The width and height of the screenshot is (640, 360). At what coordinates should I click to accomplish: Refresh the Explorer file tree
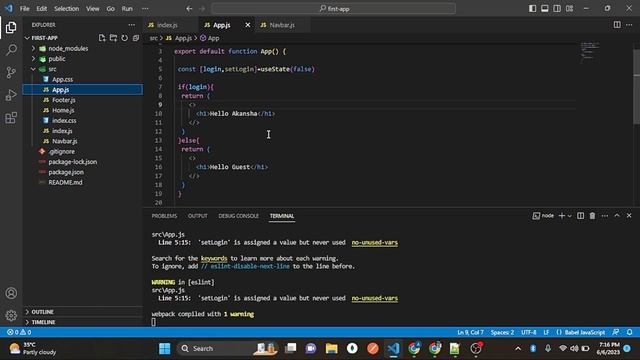click(x=124, y=38)
